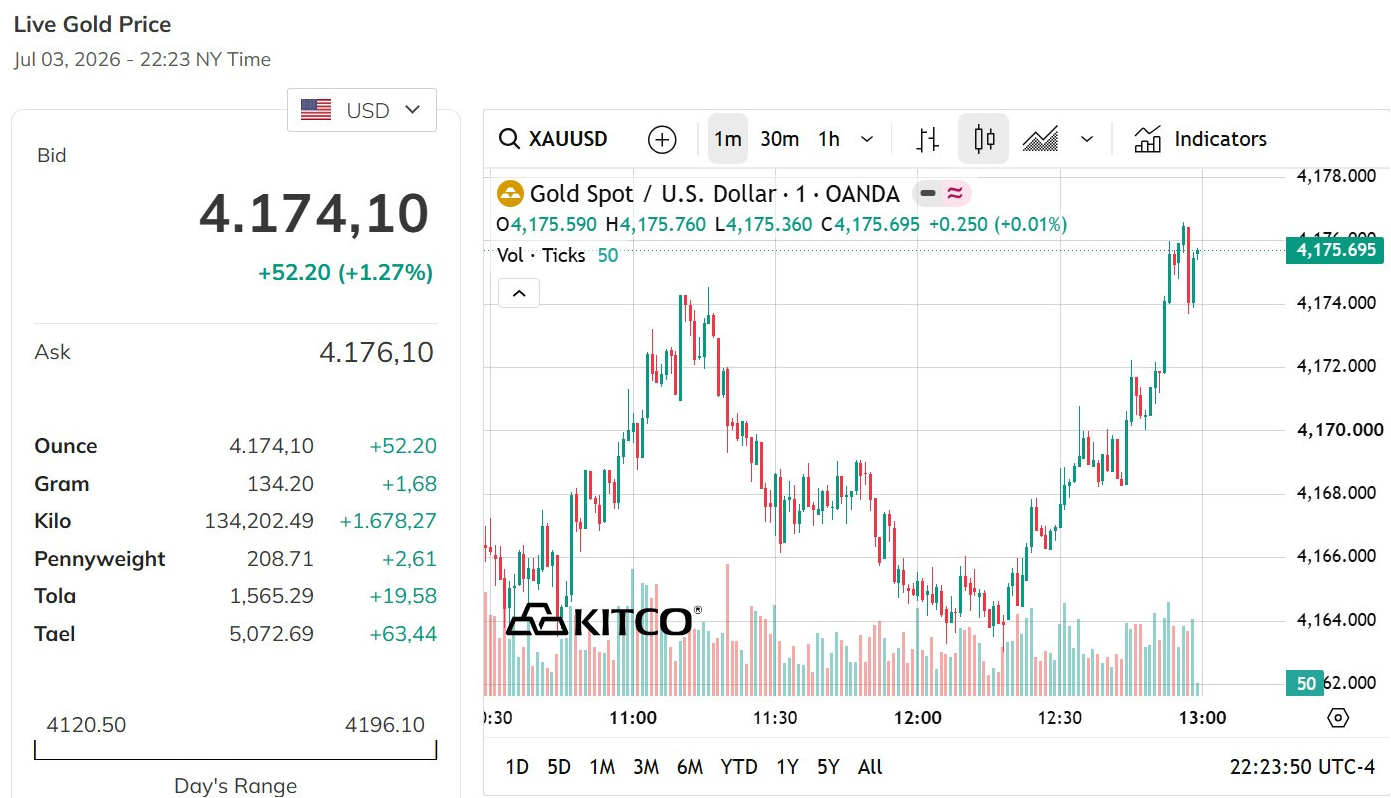Collapse the chart legend with the caret button

coord(519,294)
